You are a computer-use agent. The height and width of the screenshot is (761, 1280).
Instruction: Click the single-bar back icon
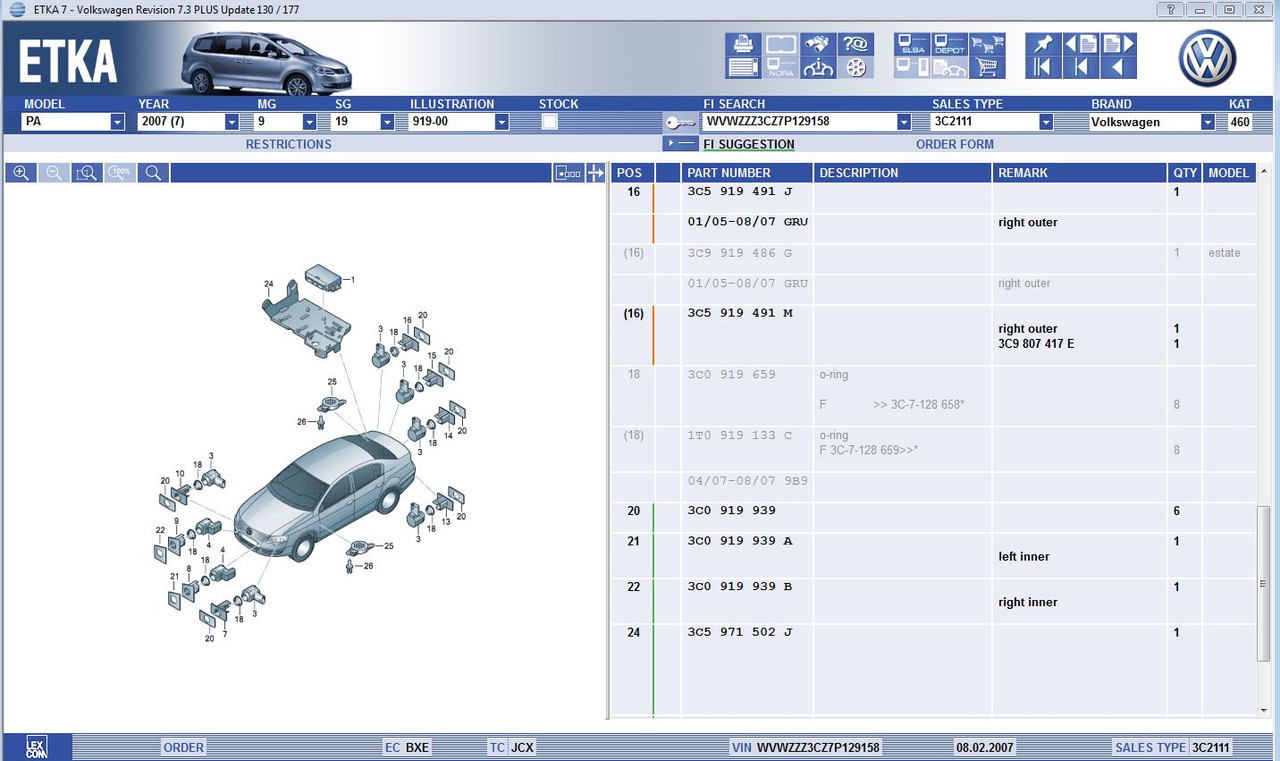coord(1081,68)
